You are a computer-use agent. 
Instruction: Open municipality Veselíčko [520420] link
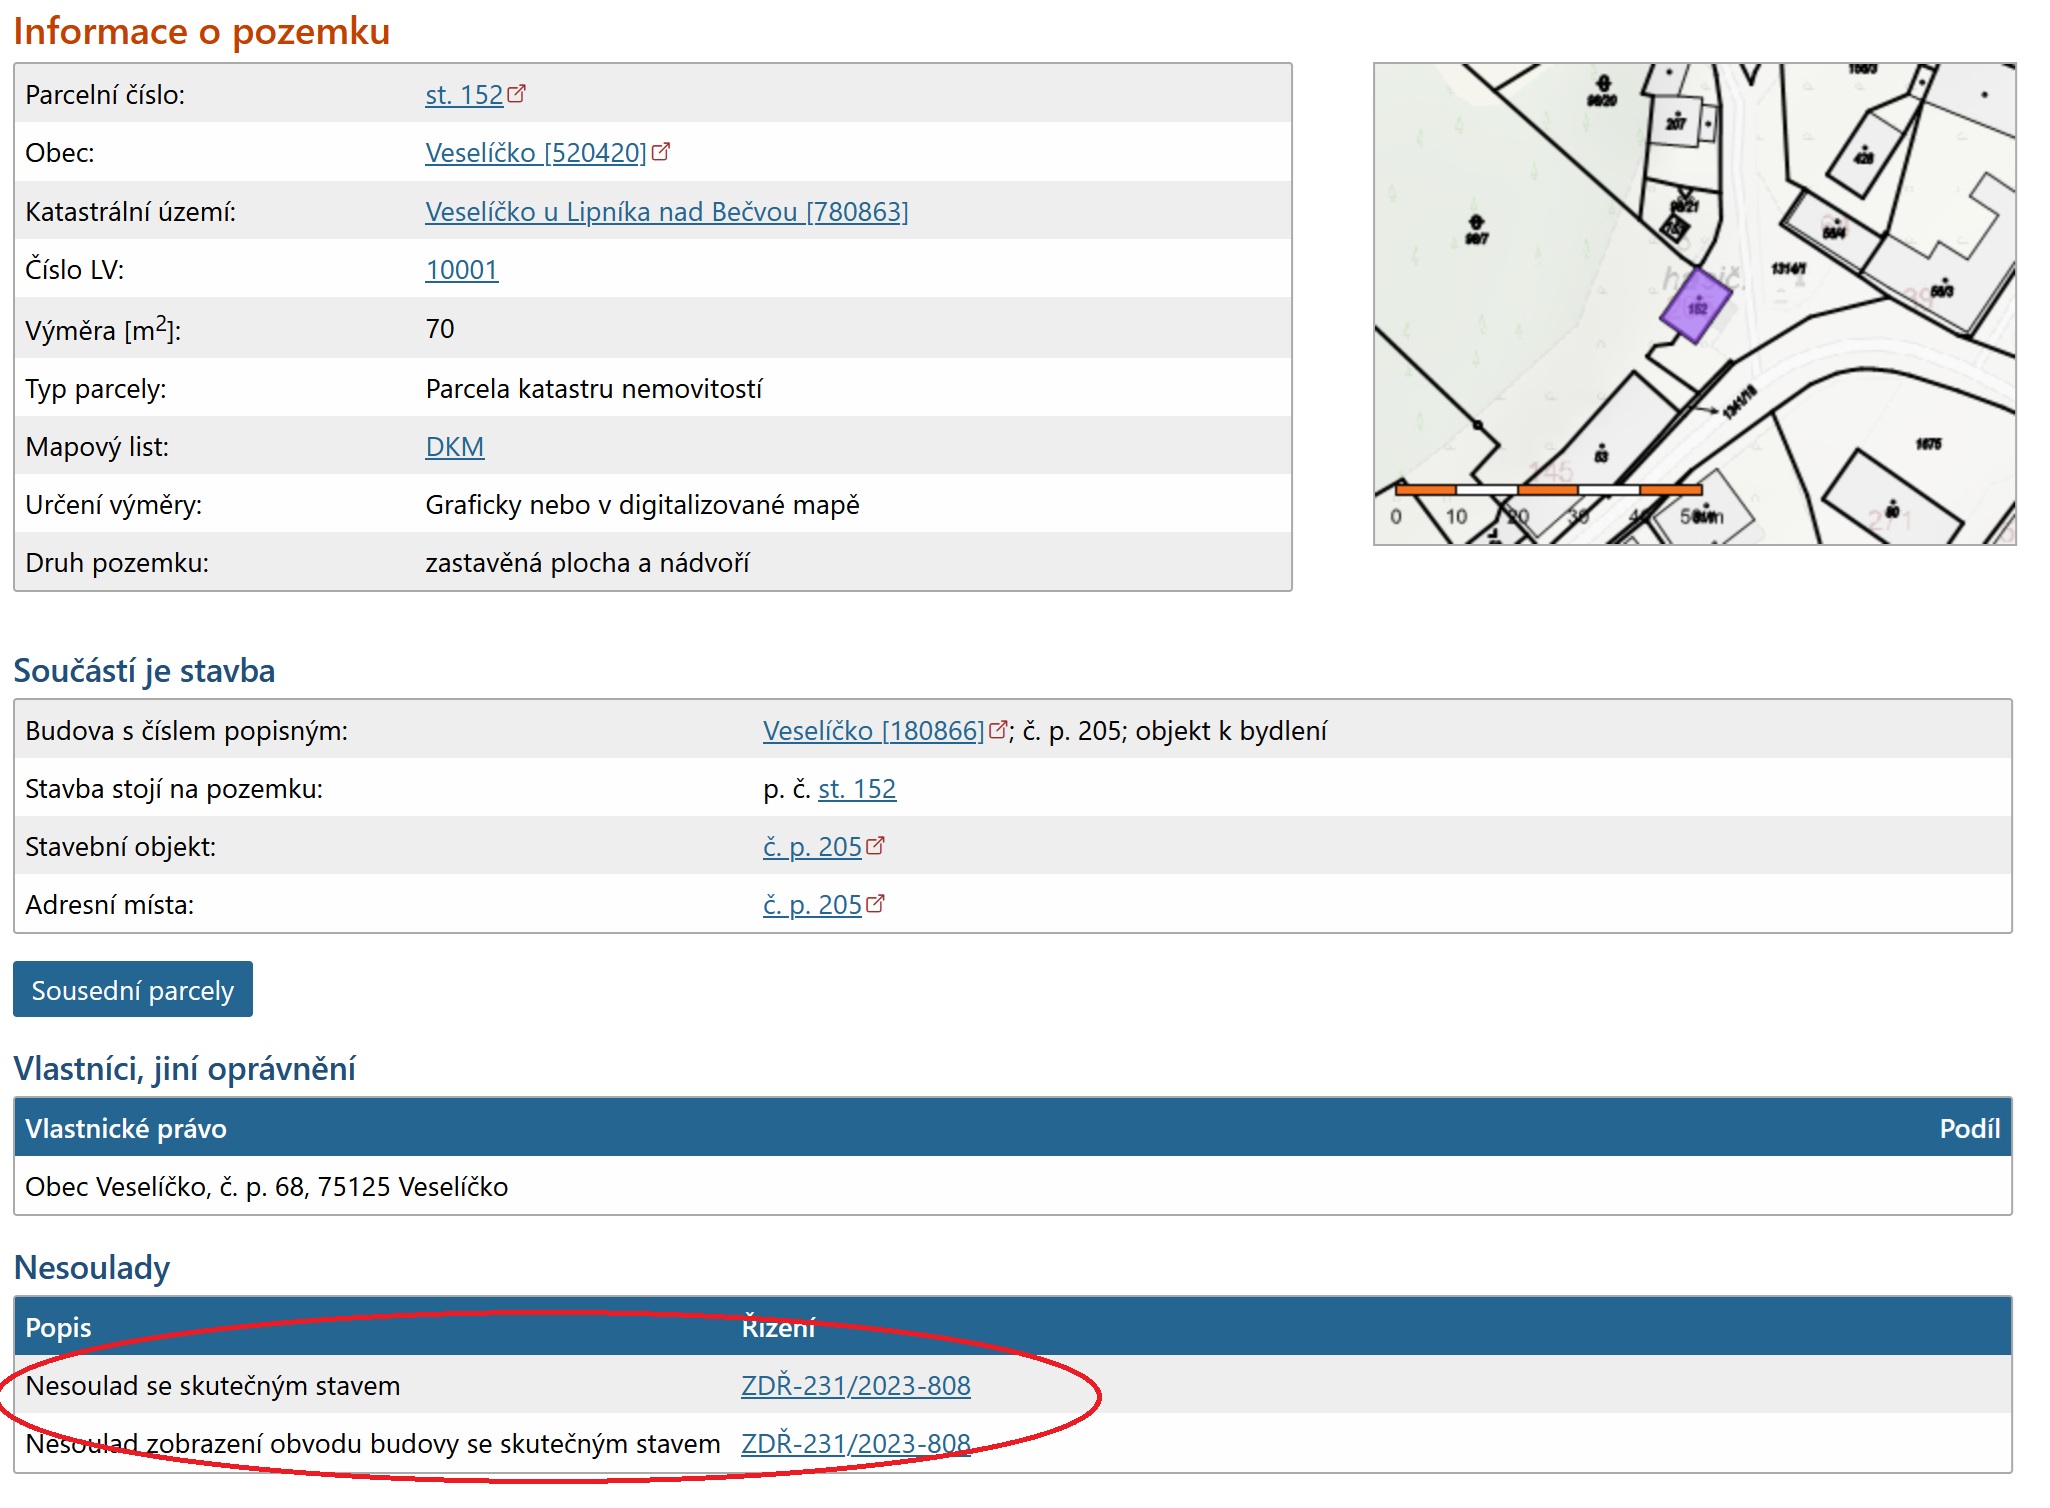pyautogui.click(x=535, y=153)
